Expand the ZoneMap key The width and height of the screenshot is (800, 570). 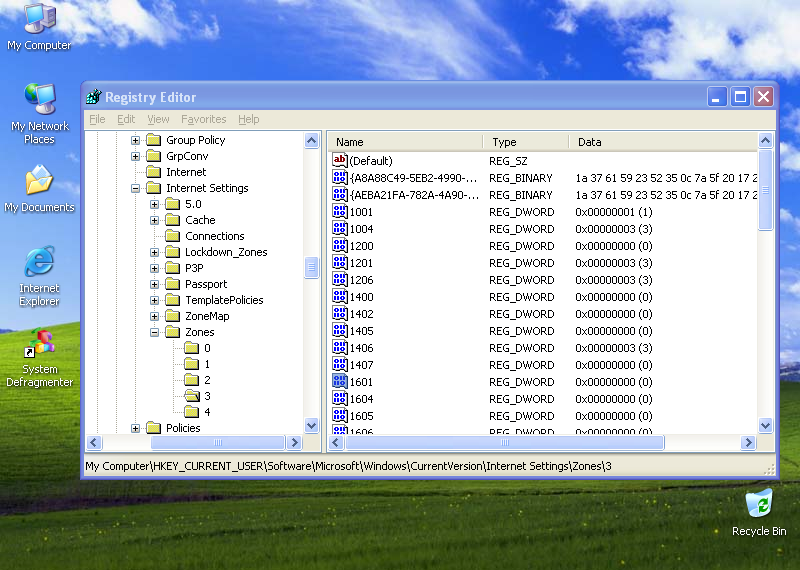[x=154, y=316]
